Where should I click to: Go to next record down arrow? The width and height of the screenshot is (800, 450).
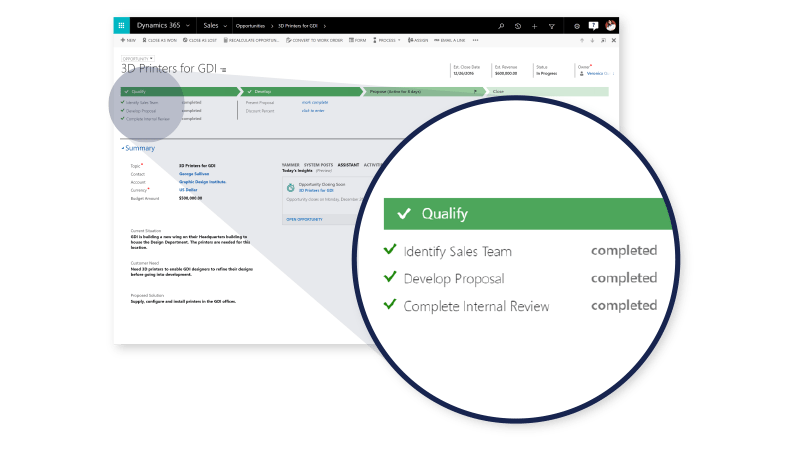(x=592, y=40)
